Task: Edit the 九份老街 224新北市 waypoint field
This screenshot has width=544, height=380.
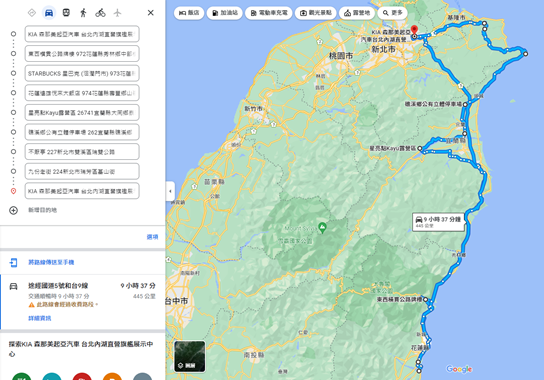Action: 82,171
